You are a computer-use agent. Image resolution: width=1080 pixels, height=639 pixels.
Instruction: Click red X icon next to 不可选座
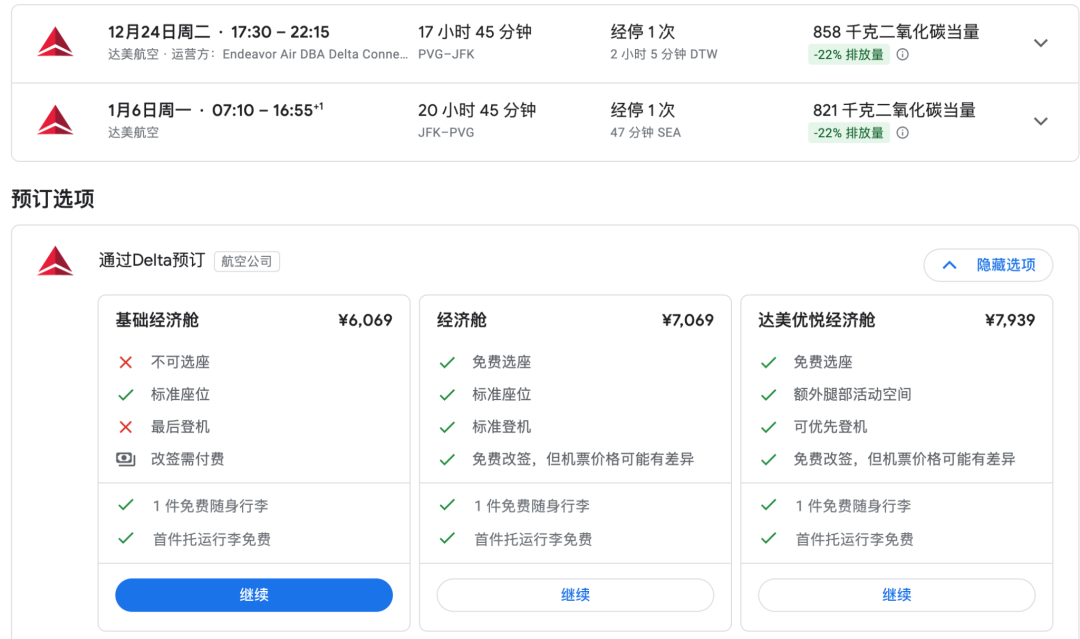pyautogui.click(x=125, y=362)
